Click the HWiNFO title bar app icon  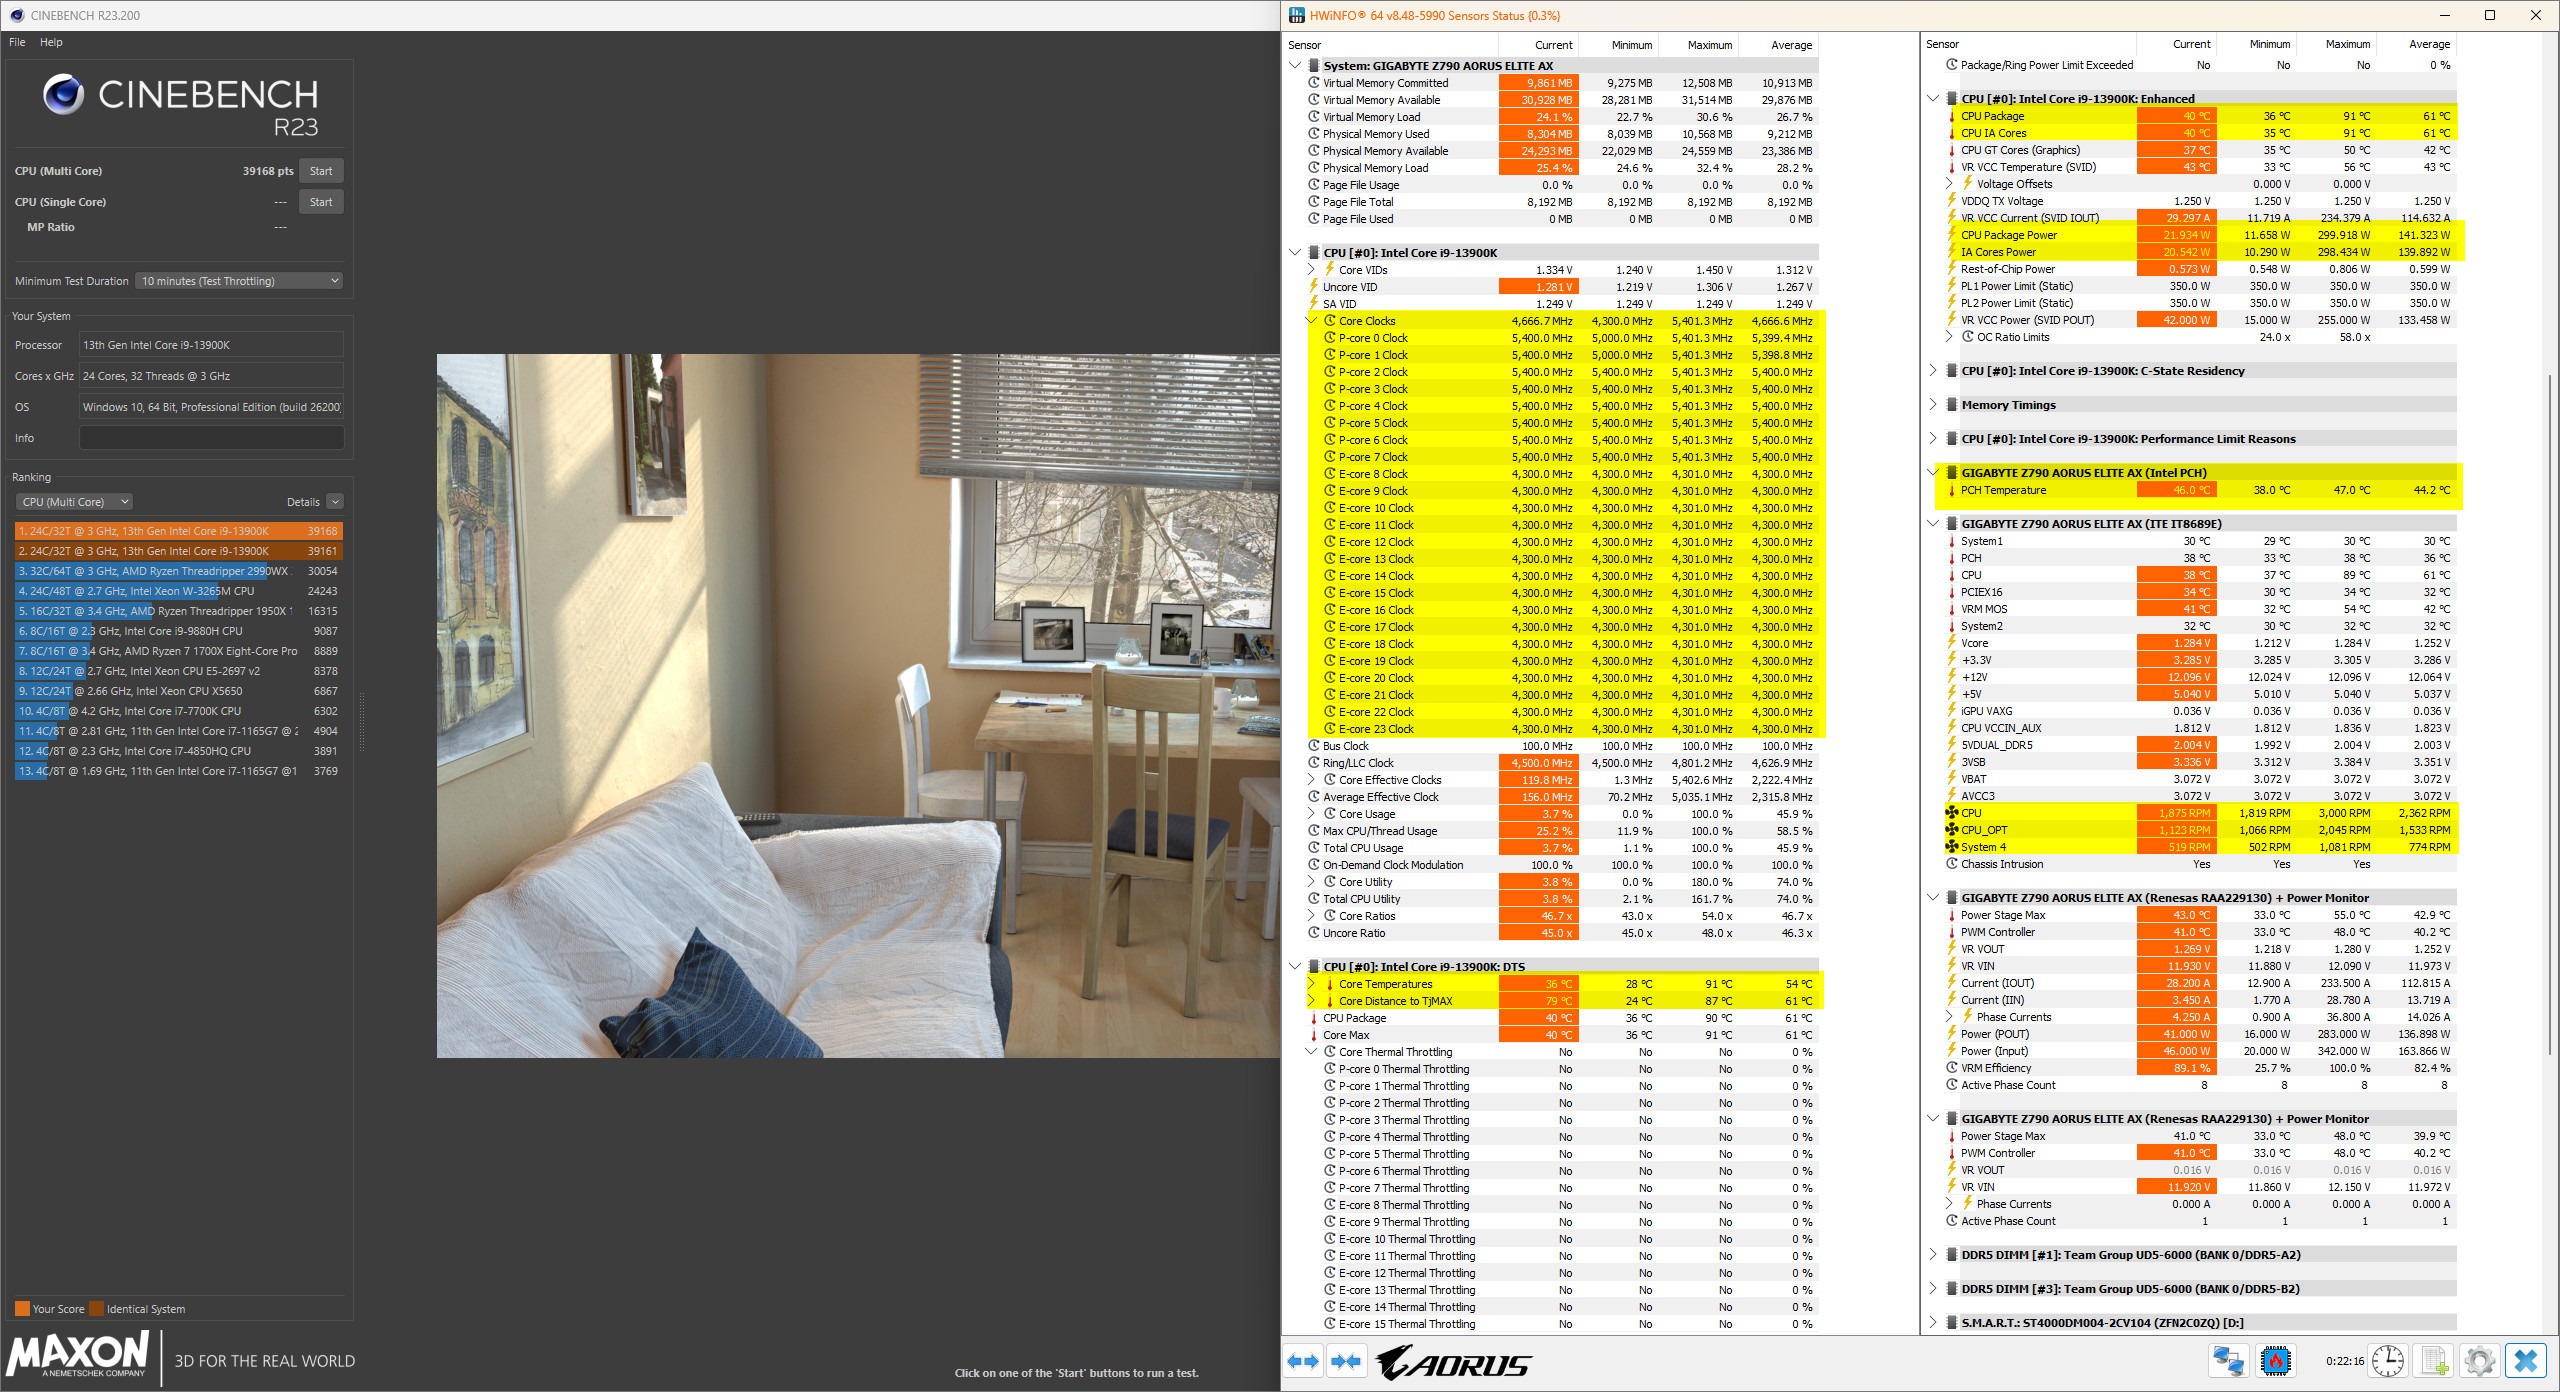point(1297,15)
